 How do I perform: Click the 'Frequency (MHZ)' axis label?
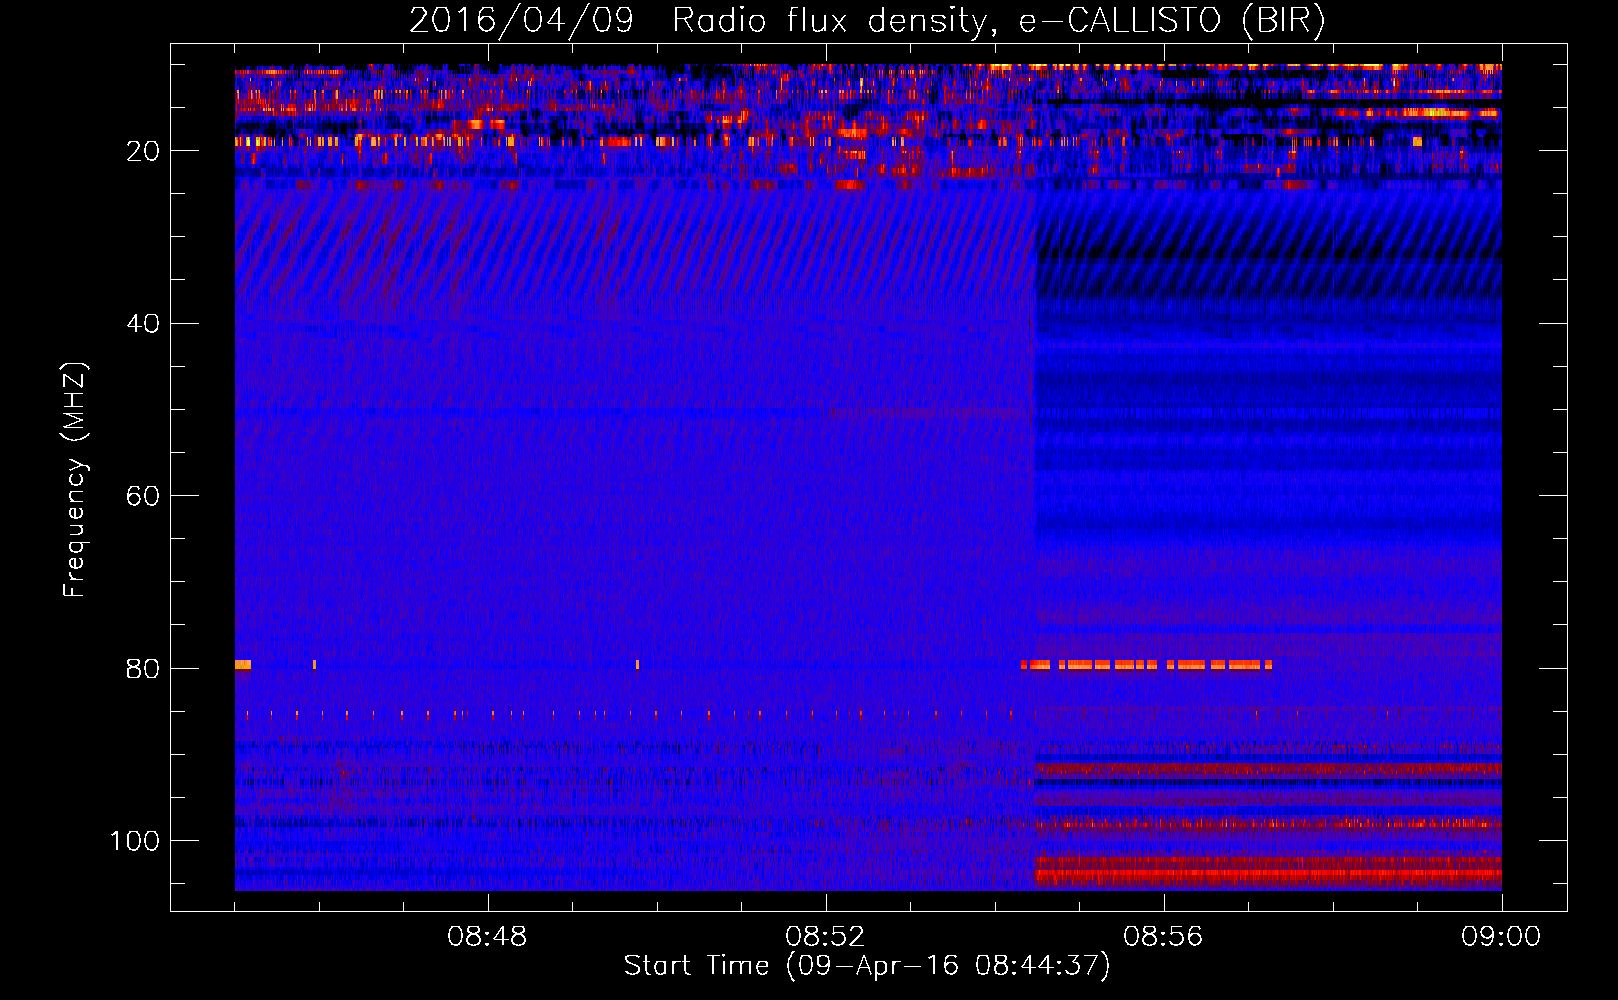(x=75, y=480)
